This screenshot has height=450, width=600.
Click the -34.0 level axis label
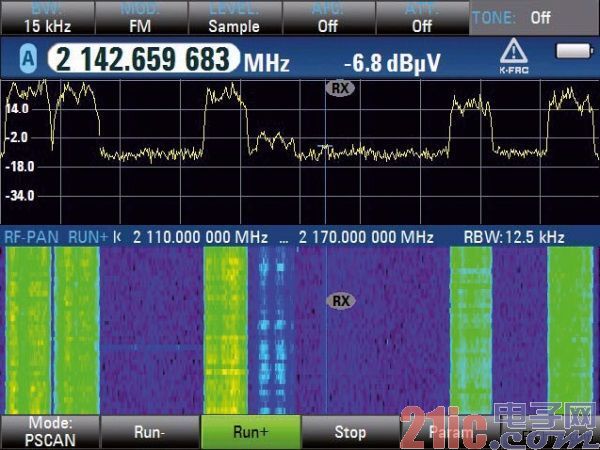[20, 196]
